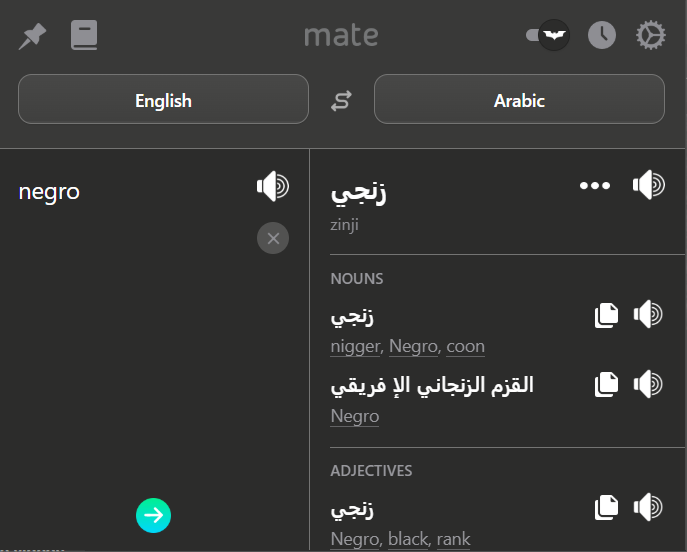Swap source and target languages
The image size is (687, 552).
pos(341,101)
